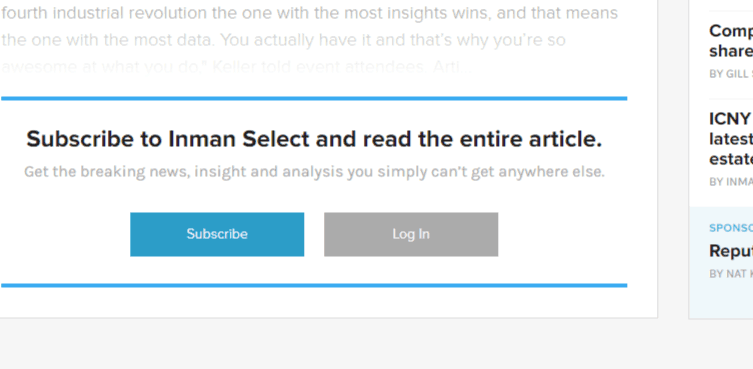
Task: Click the "the one with the most data" line
Action: (x=283, y=40)
